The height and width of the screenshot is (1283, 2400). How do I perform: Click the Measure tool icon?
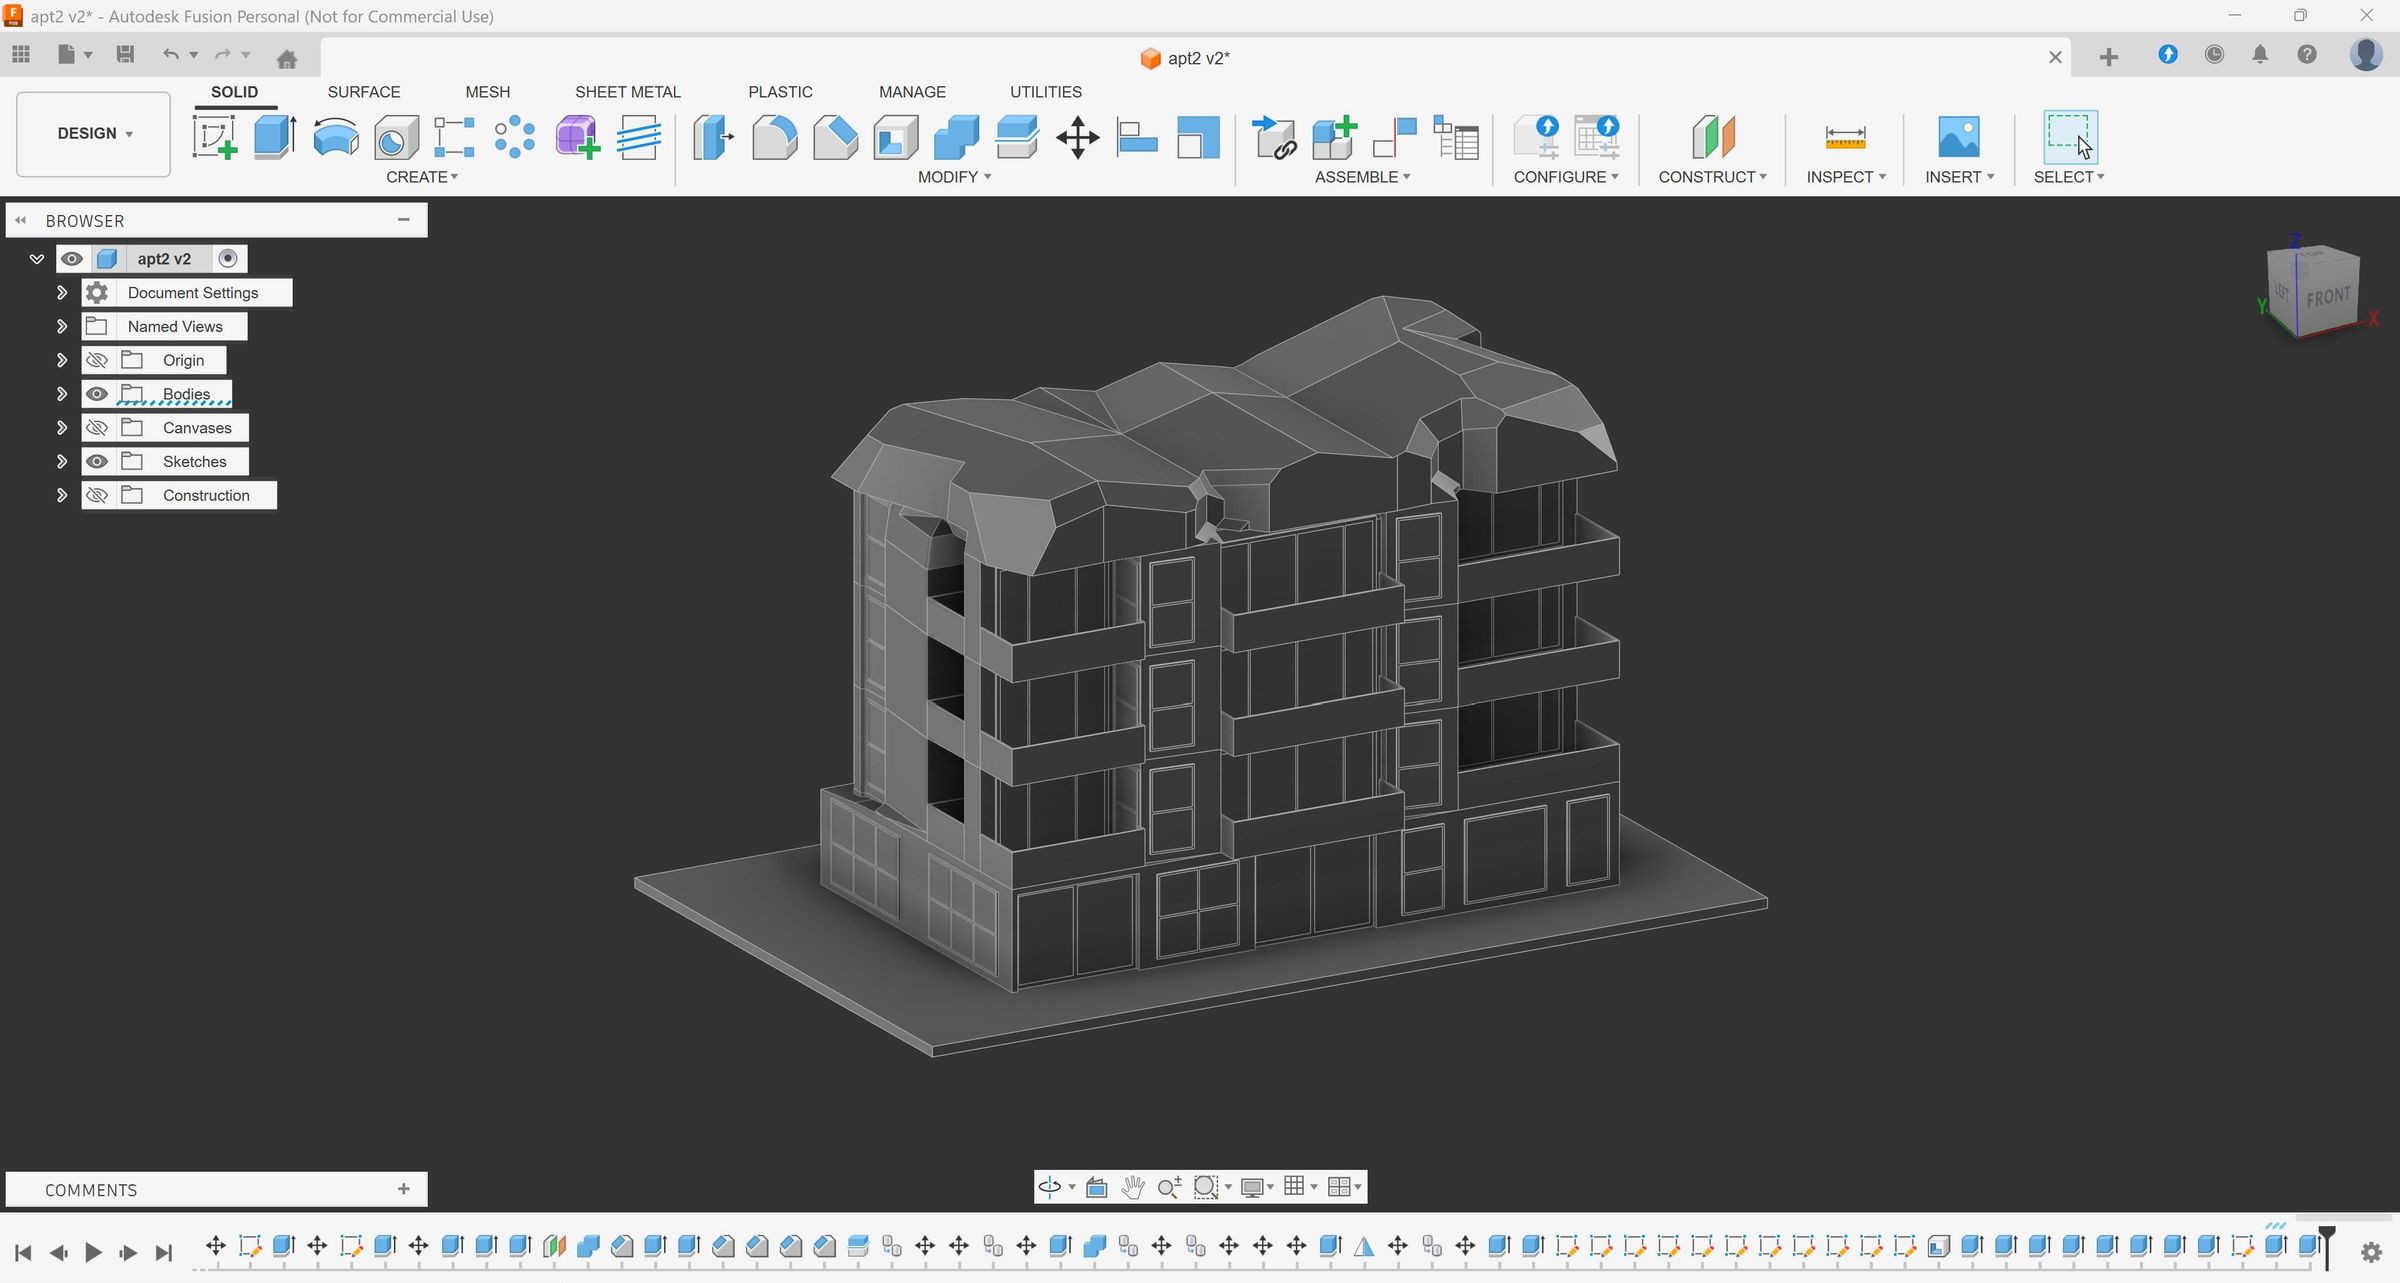point(1845,137)
